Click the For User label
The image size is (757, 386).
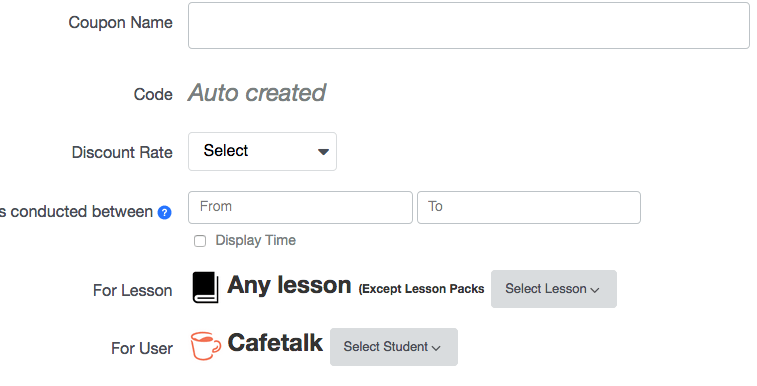(x=142, y=348)
